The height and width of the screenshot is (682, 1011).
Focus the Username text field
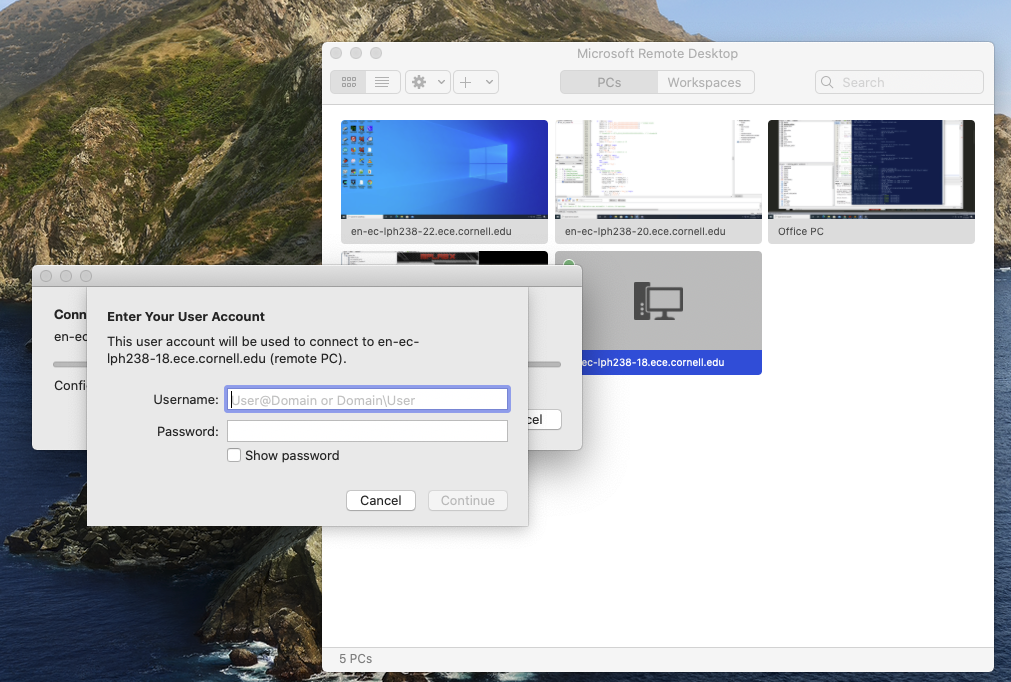tap(367, 399)
